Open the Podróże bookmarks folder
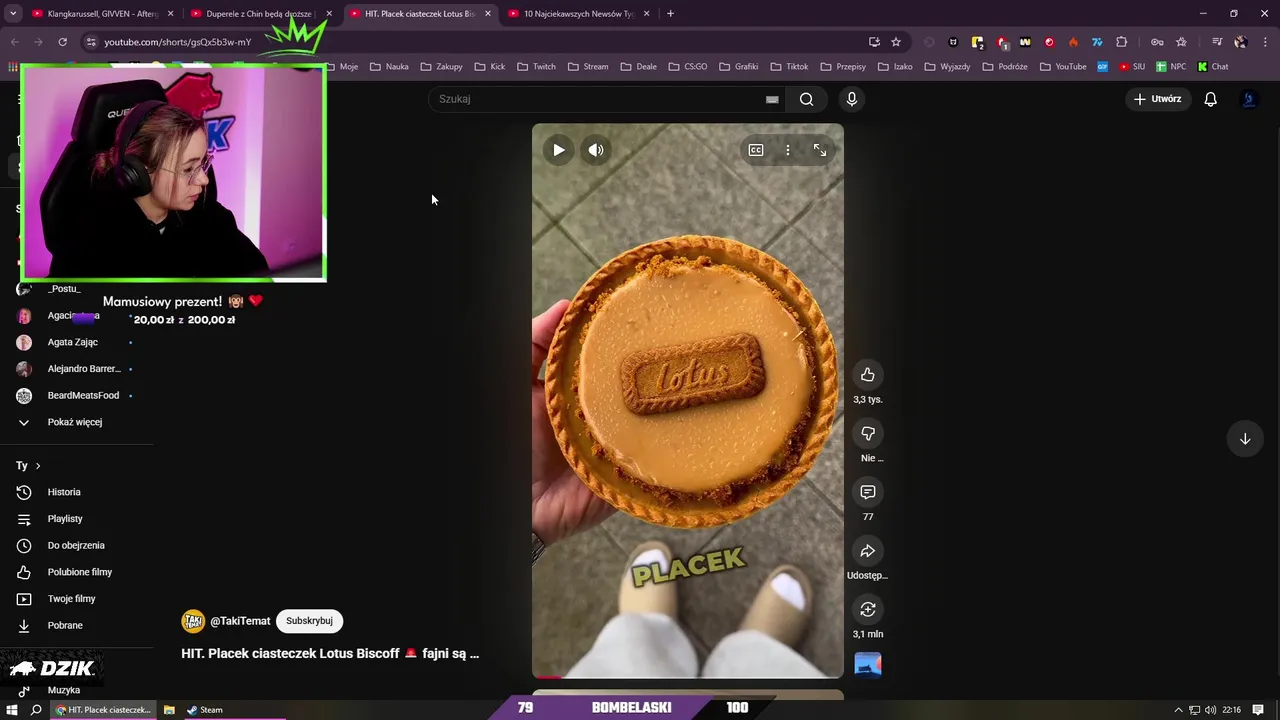Viewport: 1280px width, 720px height. 1005,67
